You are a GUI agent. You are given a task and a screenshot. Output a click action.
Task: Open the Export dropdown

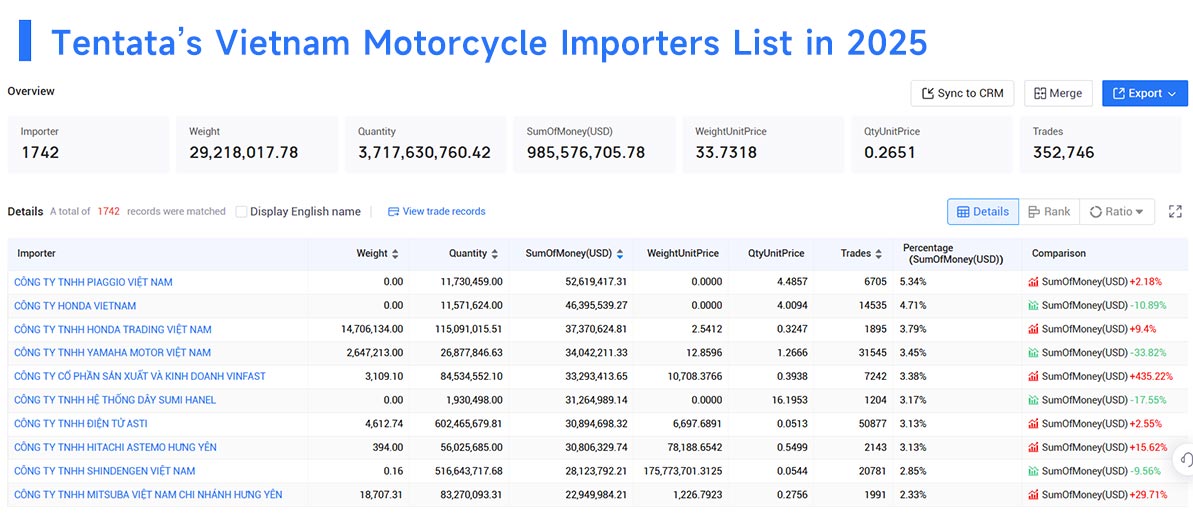(x=1144, y=94)
